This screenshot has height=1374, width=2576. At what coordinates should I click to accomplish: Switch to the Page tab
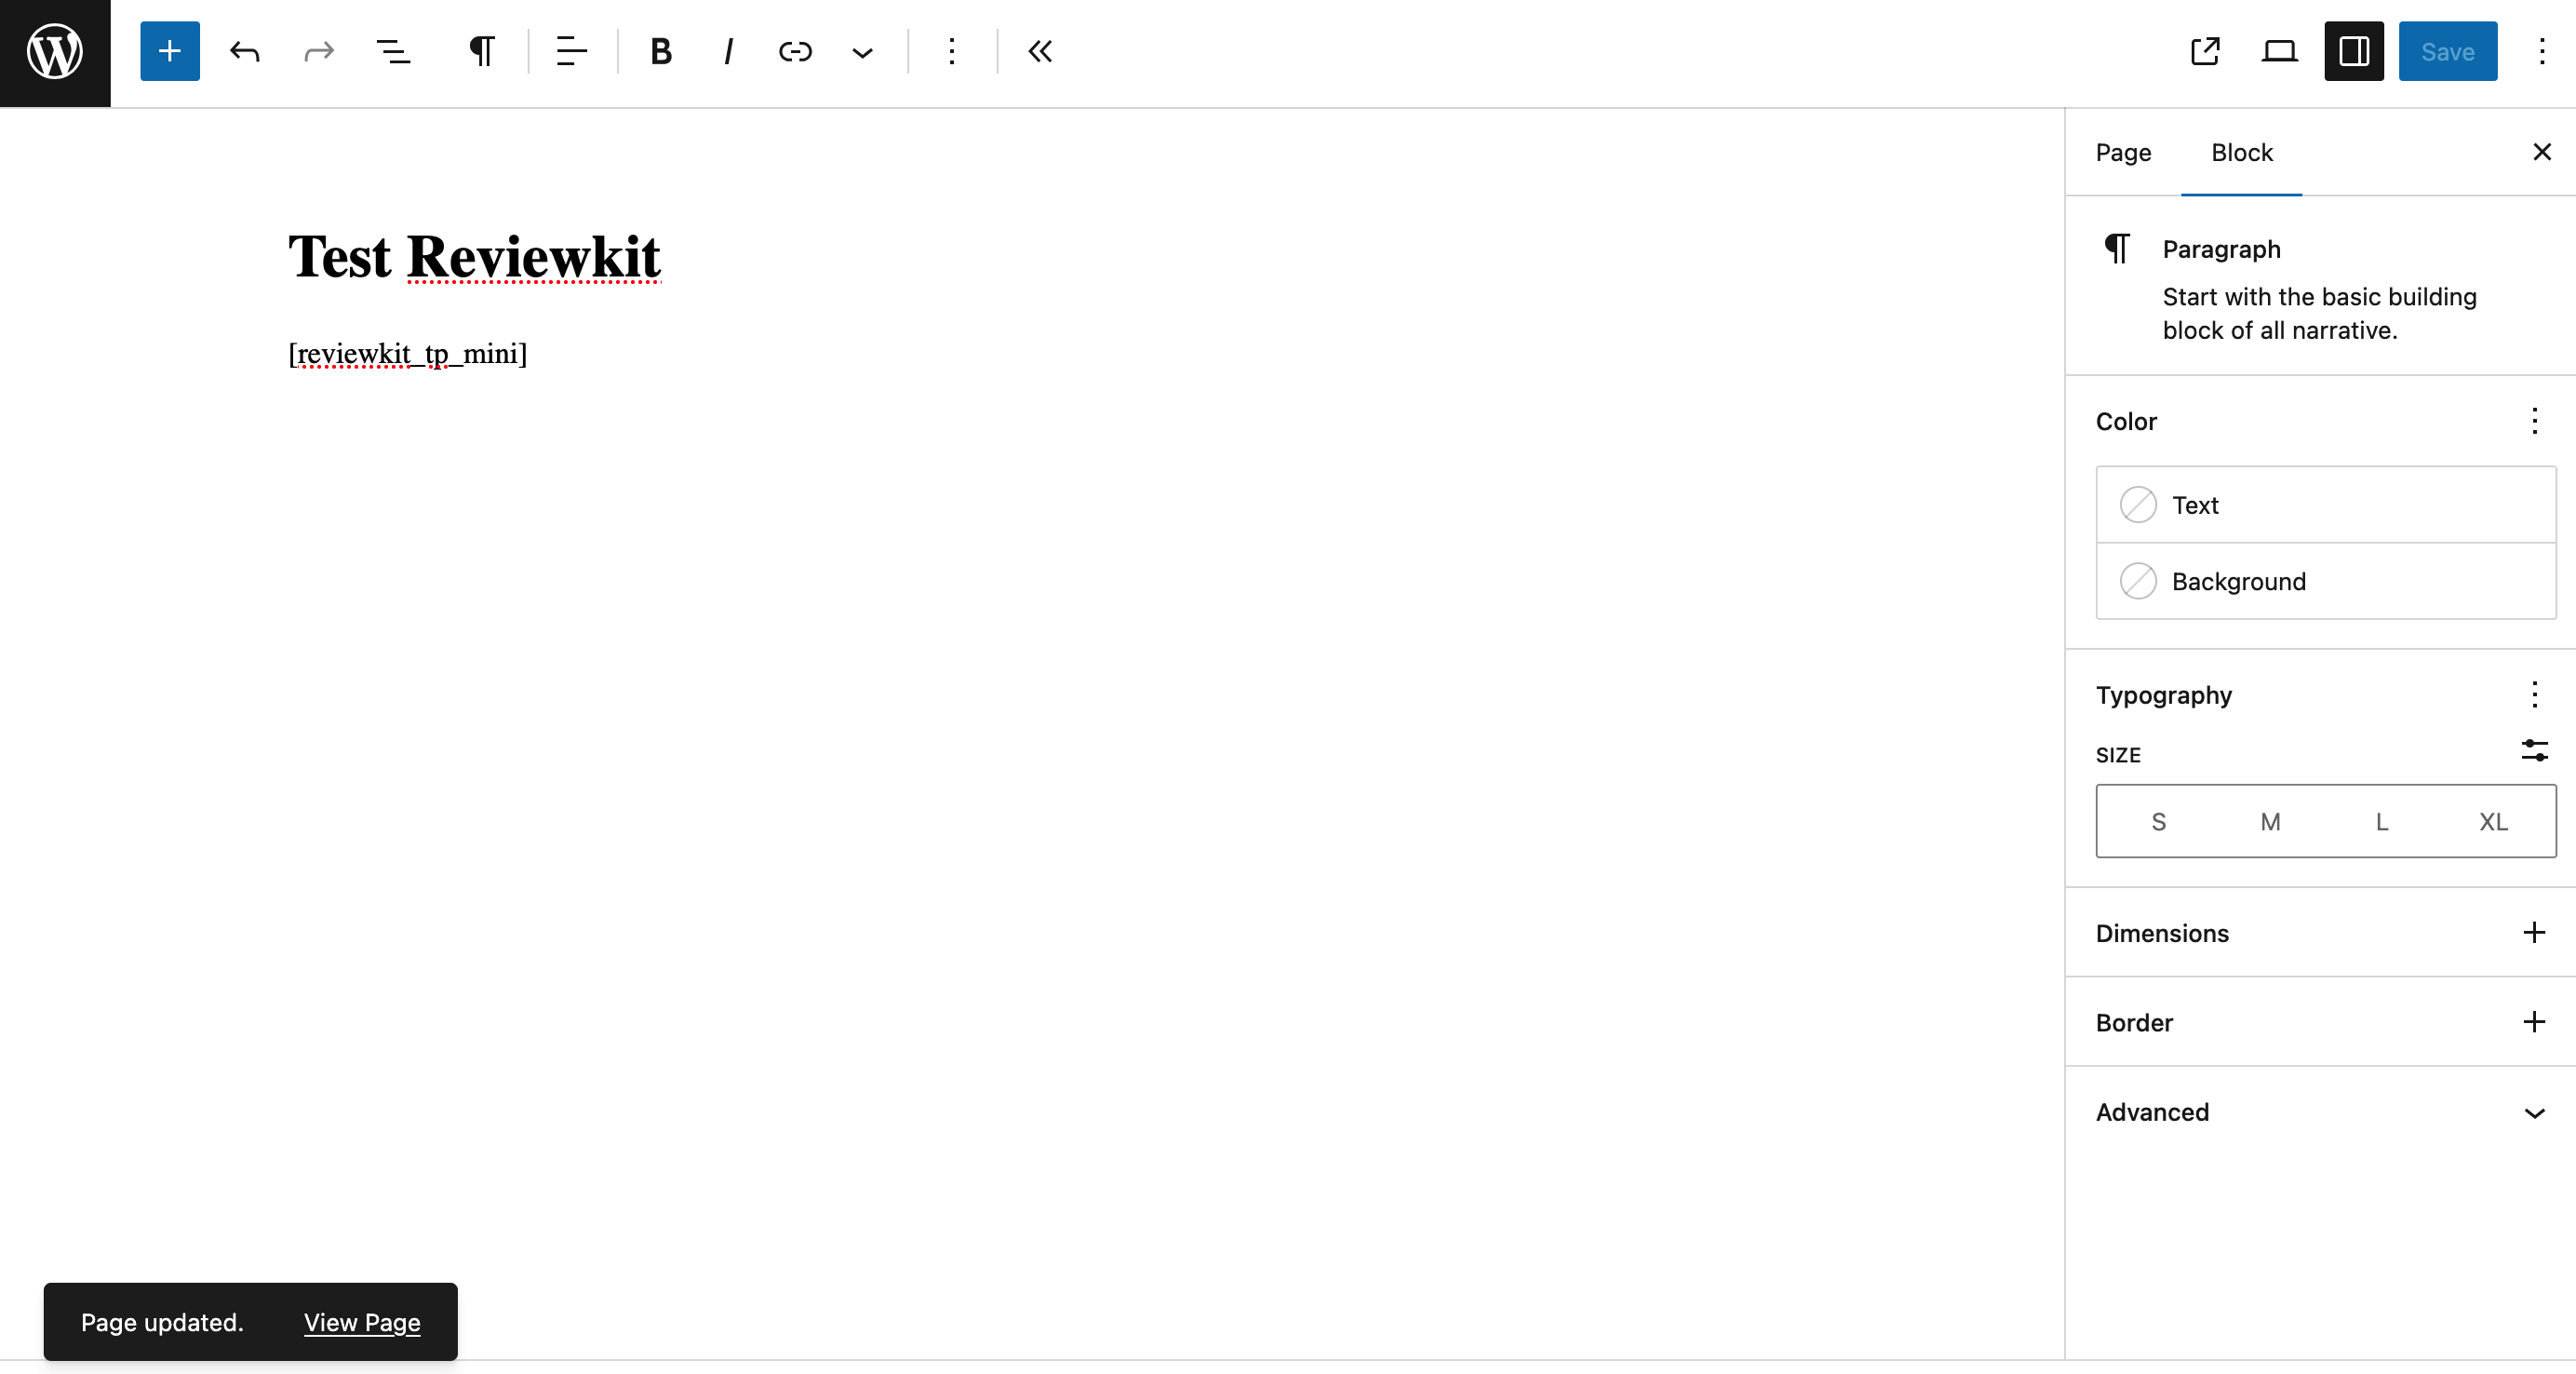pyautogui.click(x=2123, y=152)
